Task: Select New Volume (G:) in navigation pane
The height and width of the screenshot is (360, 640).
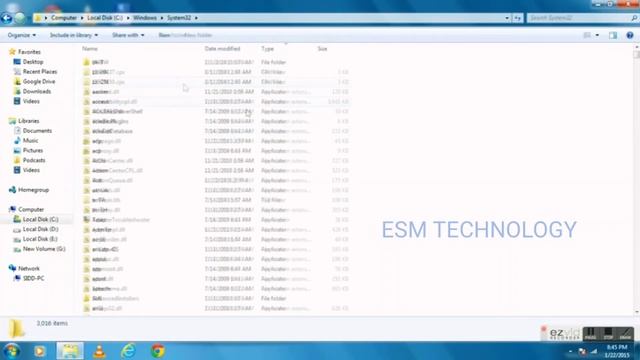Action: (44, 249)
